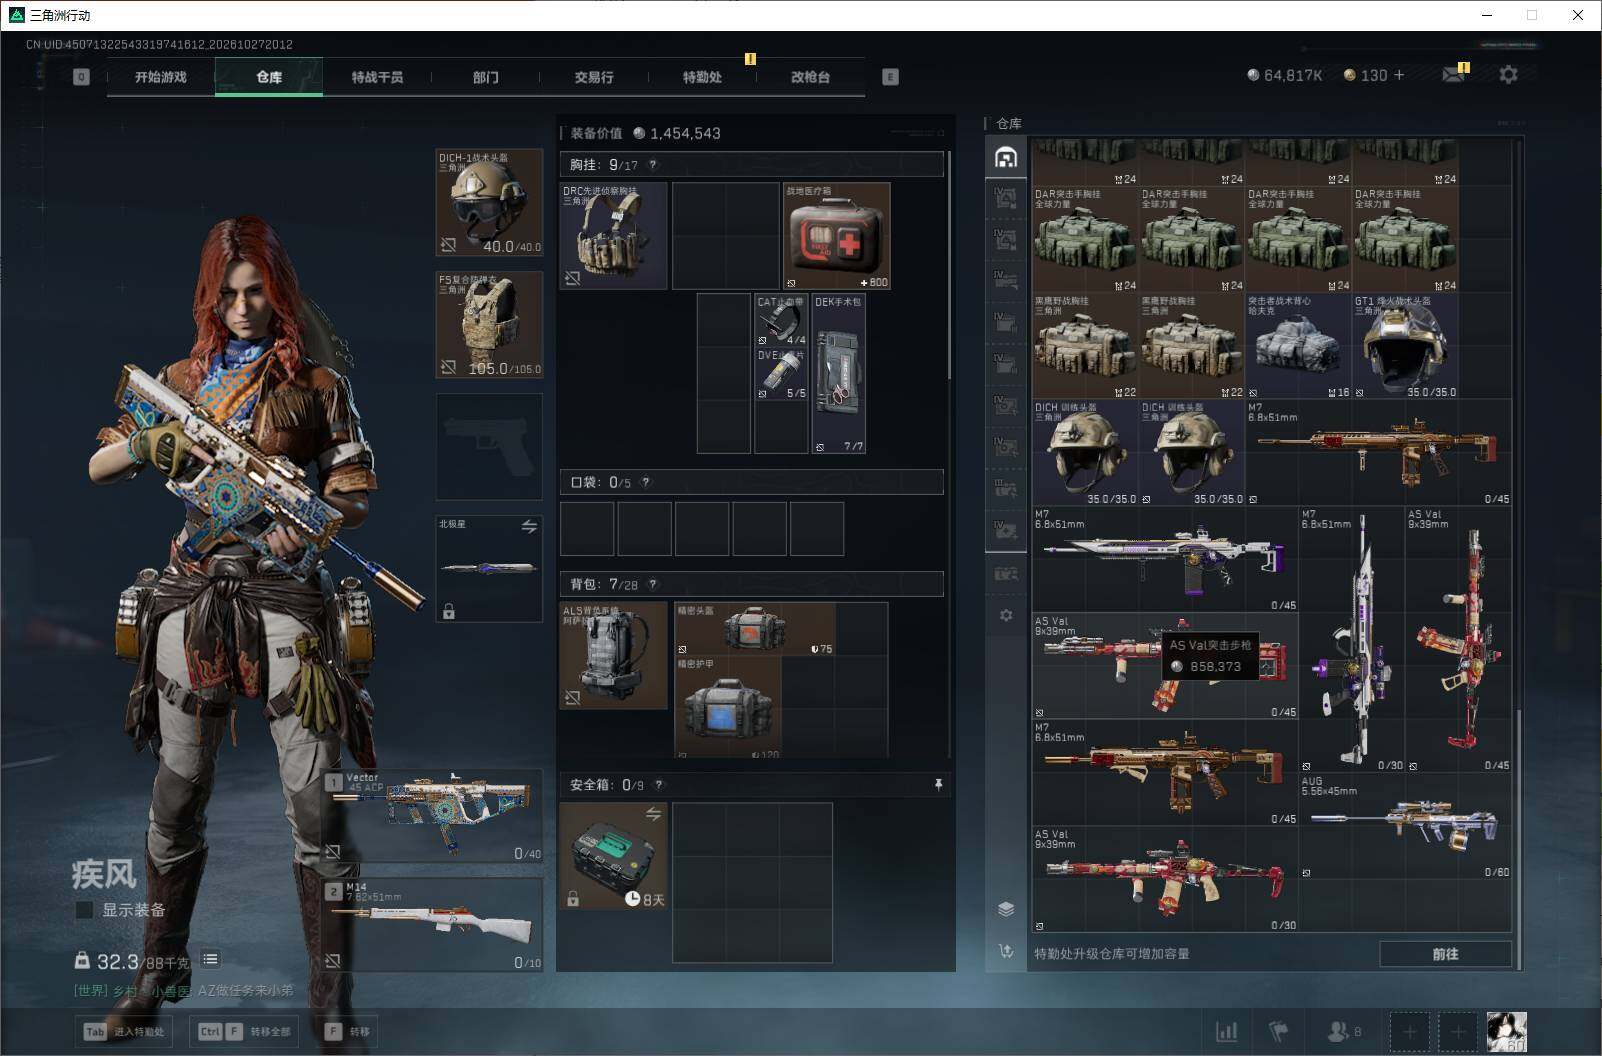Select the main warehouse home icon in sidebar
This screenshot has width=1602, height=1056.
point(1006,157)
